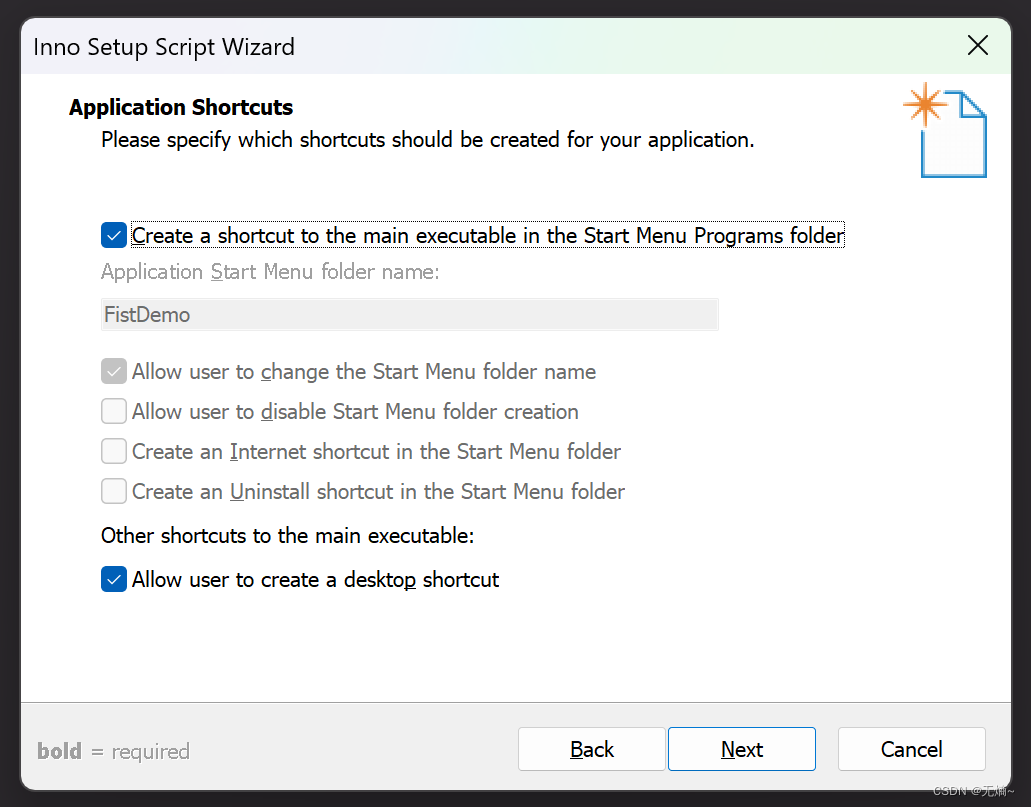Image resolution: width=1031 pixels, height=807 pixels.
Task: Click the Application Start Menu folder name field
Action: (409, 314)
